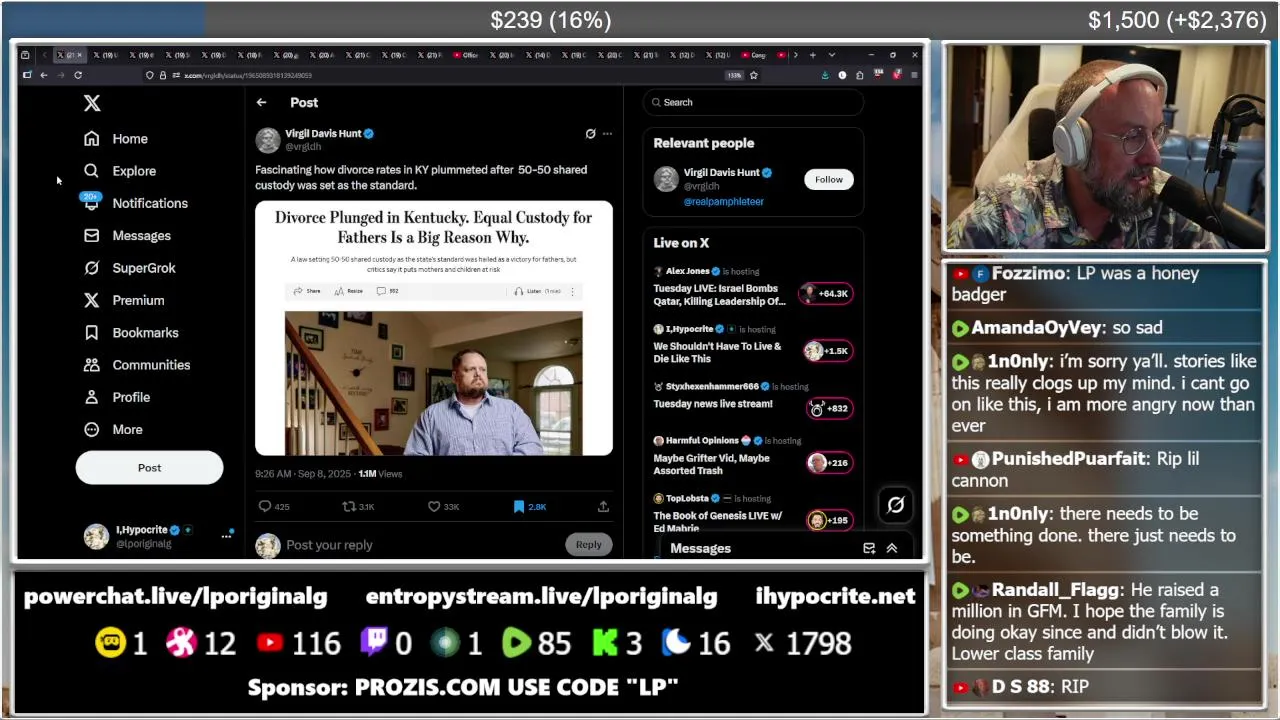This screenshot has width=1280, height=720.
Task: Open SuperGrok from the sidebar
Action: [130, 268]
